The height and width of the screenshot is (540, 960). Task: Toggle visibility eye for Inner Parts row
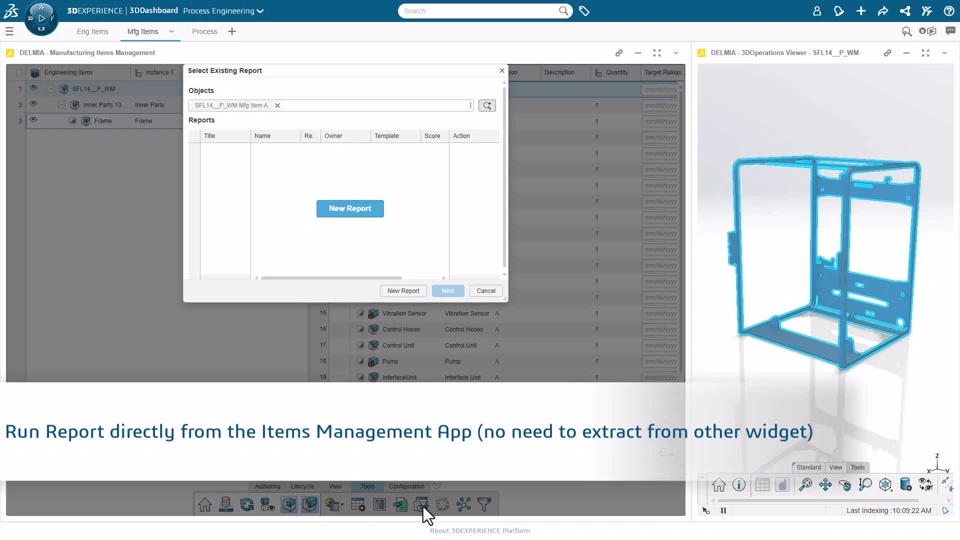[33, 104]
